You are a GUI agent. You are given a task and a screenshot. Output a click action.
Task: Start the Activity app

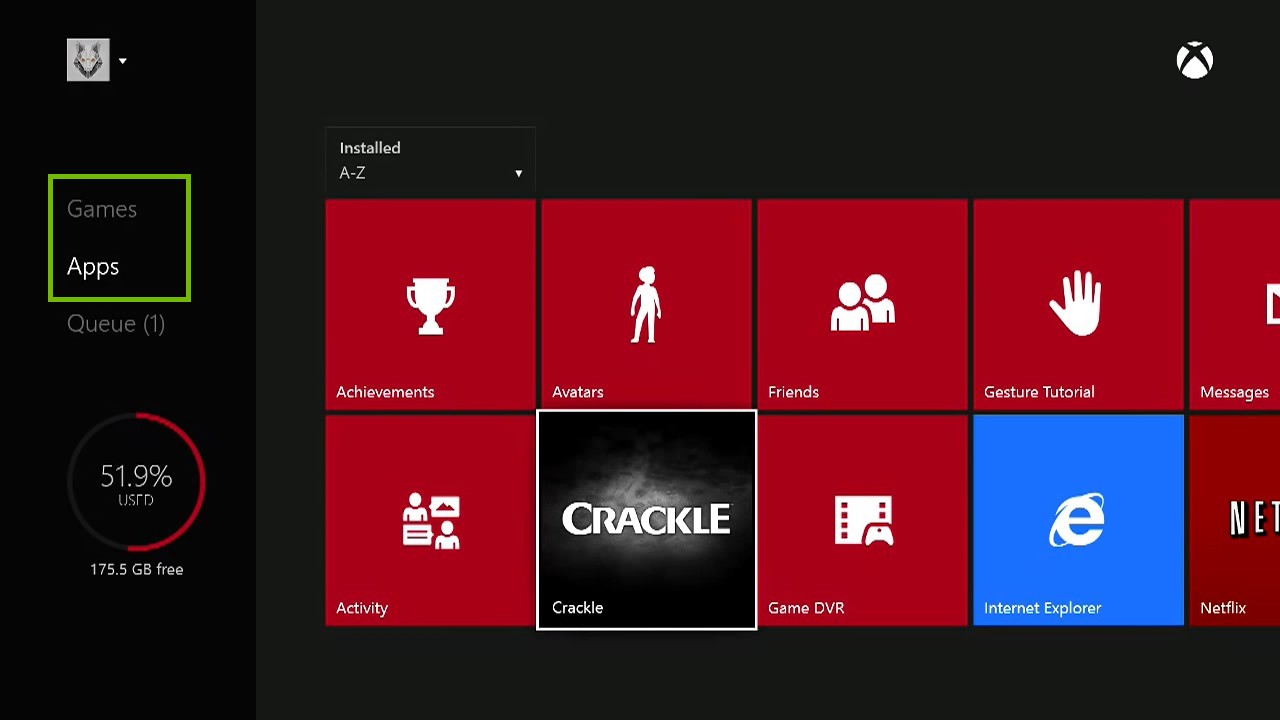point(430,518)
